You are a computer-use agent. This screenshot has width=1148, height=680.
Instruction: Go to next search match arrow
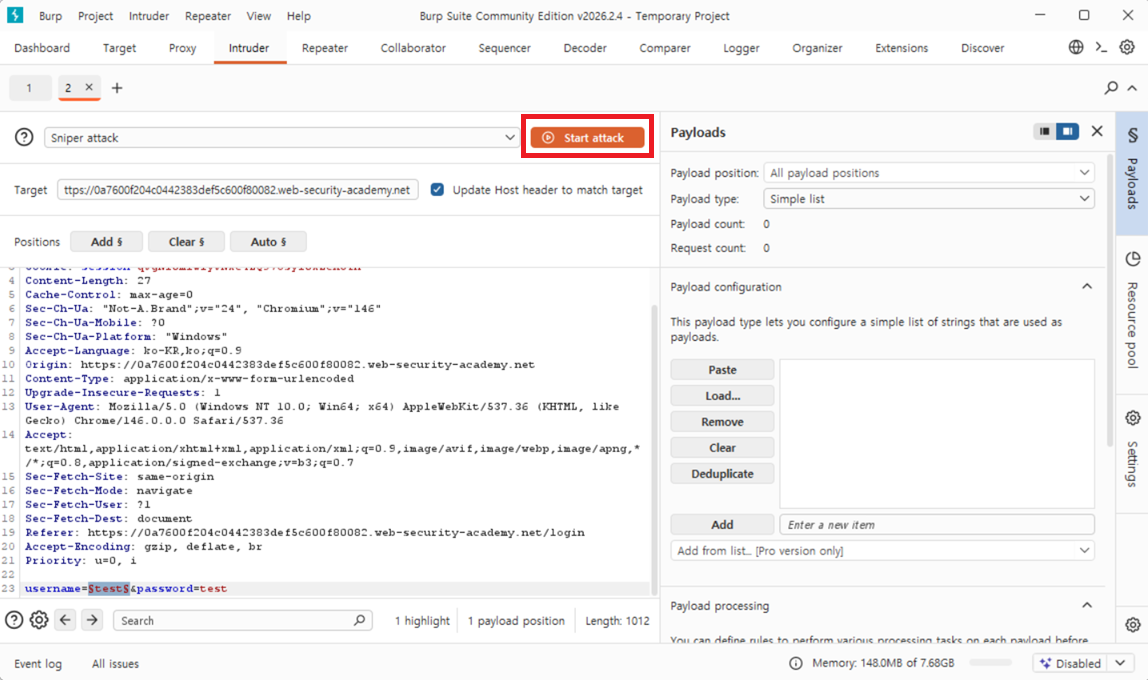[x=92, y=620]
